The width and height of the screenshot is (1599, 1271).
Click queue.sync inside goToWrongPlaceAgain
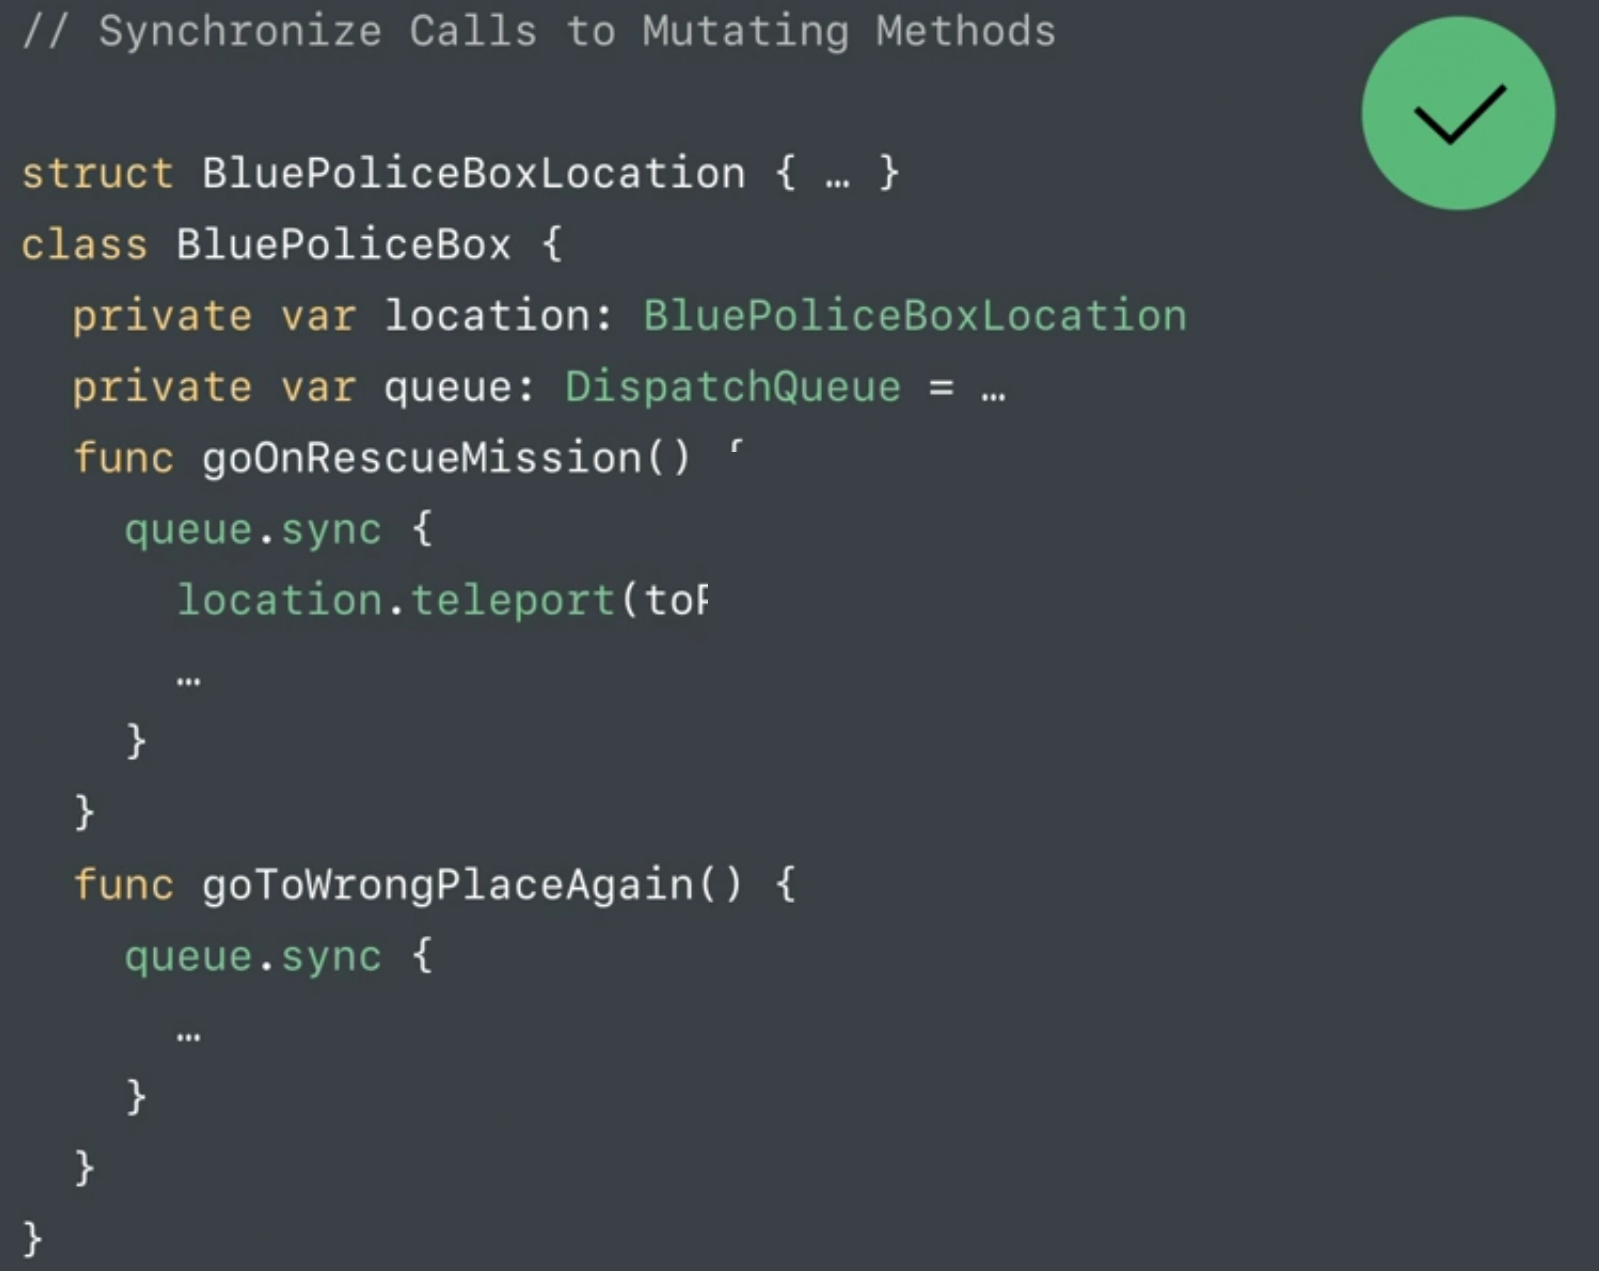(x=253, y=956)
